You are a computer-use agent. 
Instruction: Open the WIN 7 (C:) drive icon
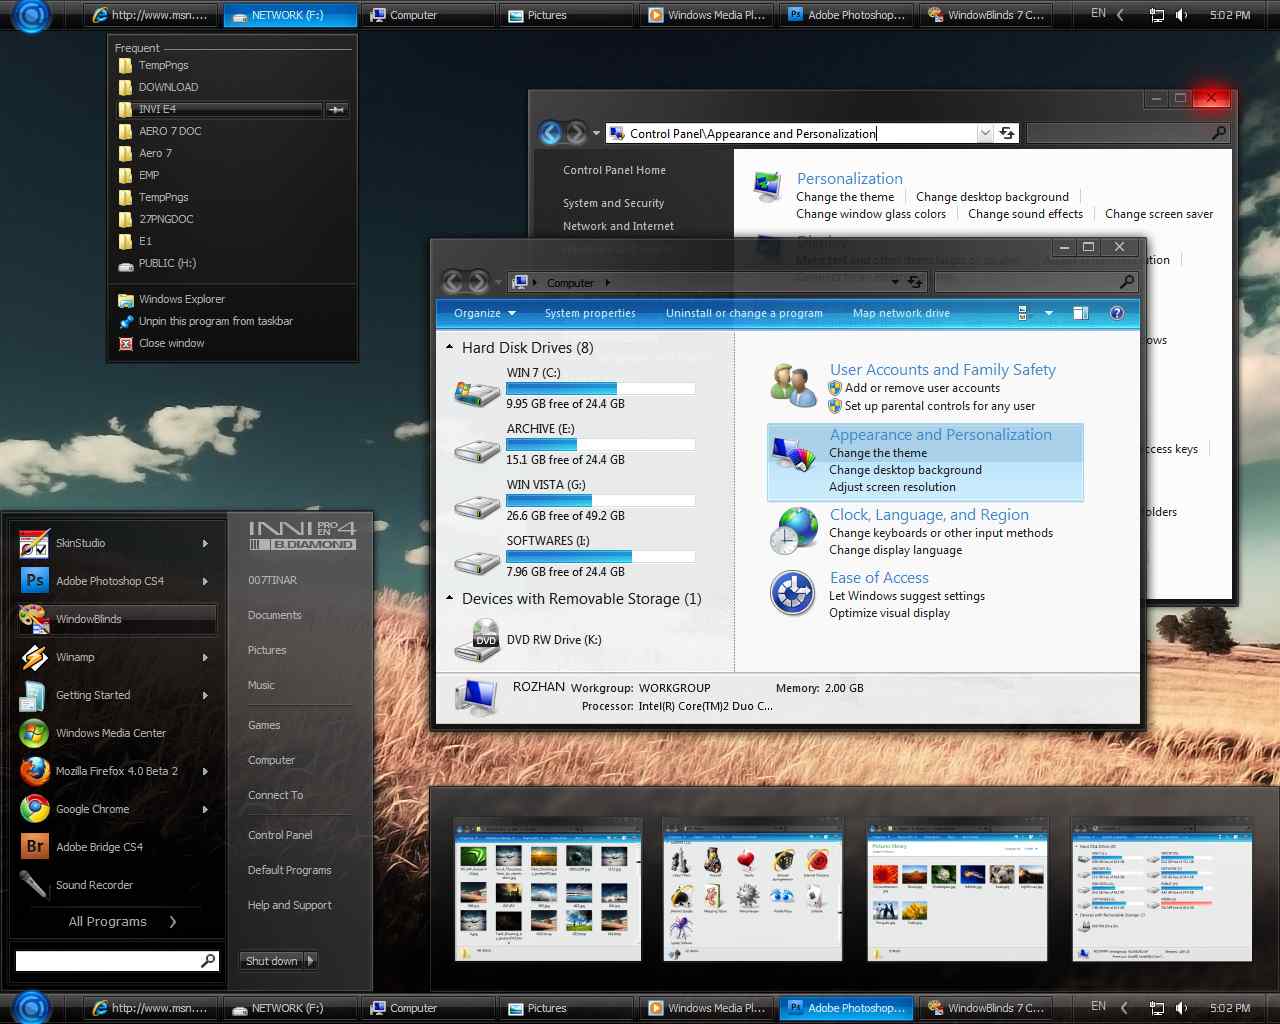(x=477, y=392)
